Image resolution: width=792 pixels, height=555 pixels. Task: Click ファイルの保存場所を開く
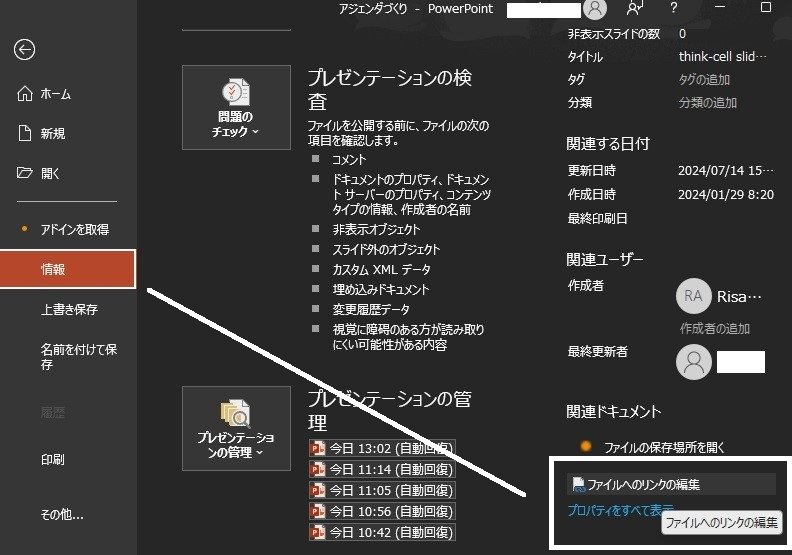tap(664, 447)
